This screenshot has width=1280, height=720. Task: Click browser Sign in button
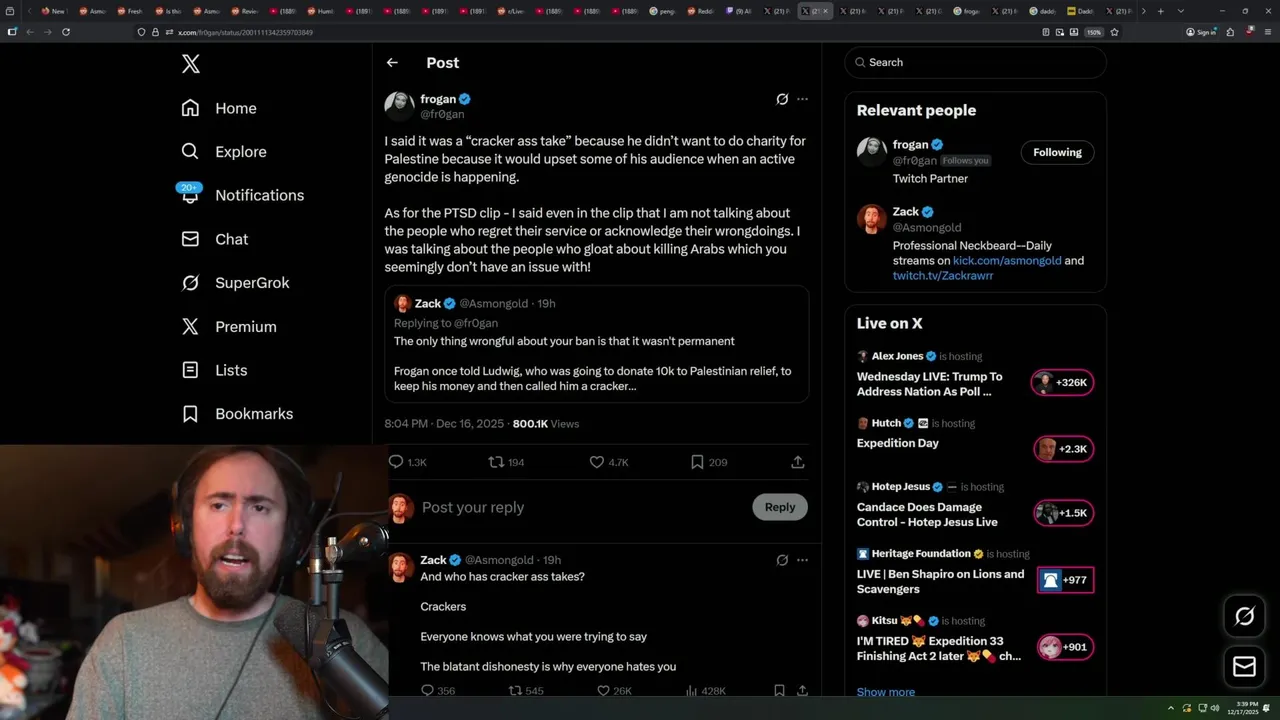pos(1201,32)
